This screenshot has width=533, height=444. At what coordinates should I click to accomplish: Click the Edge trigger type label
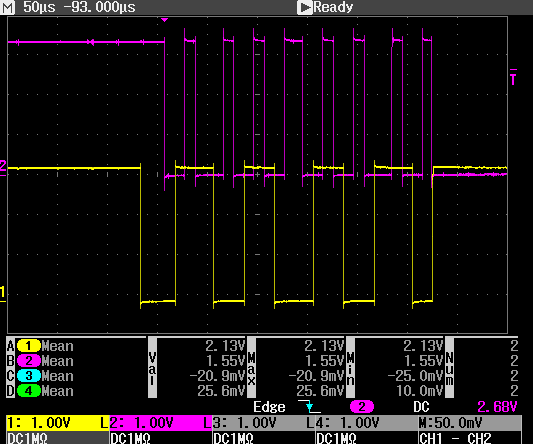(269, 407)
